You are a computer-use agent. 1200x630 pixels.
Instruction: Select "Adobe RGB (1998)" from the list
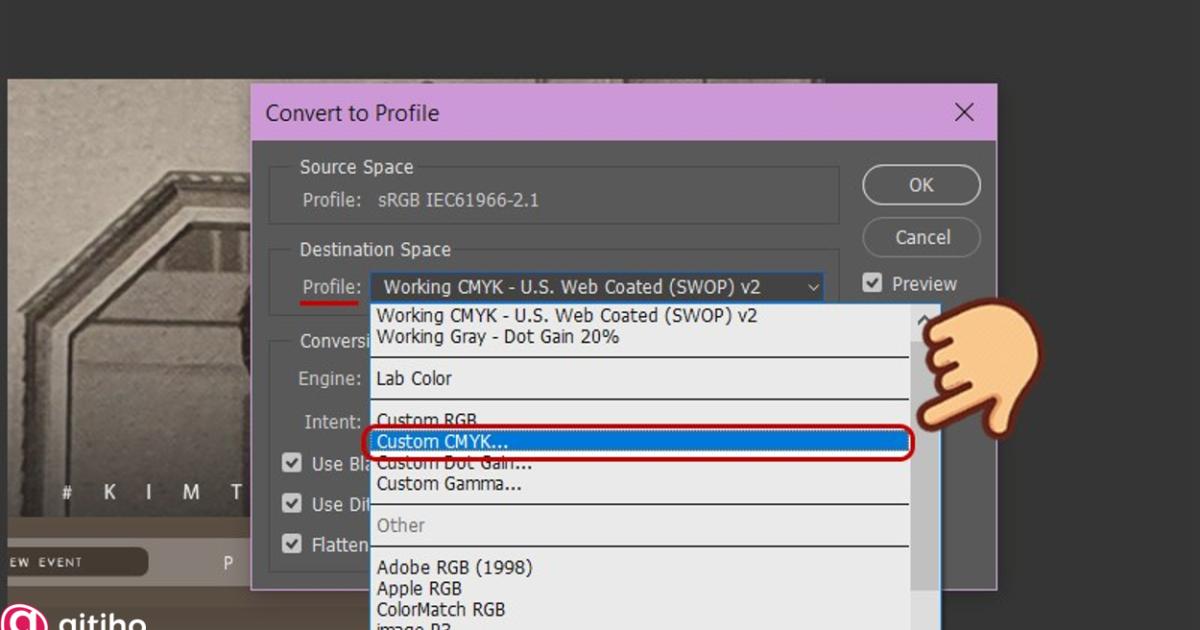[x=455, y=566]
